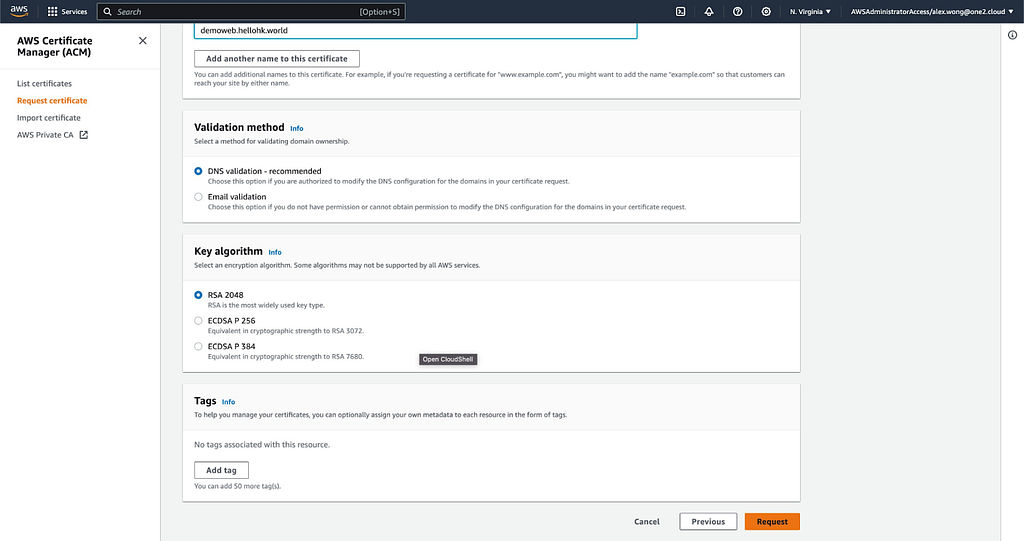1024x541 pixels.
Task: Click the search magnifier icon
Action: pyautogui.click(x=108, y=12)
